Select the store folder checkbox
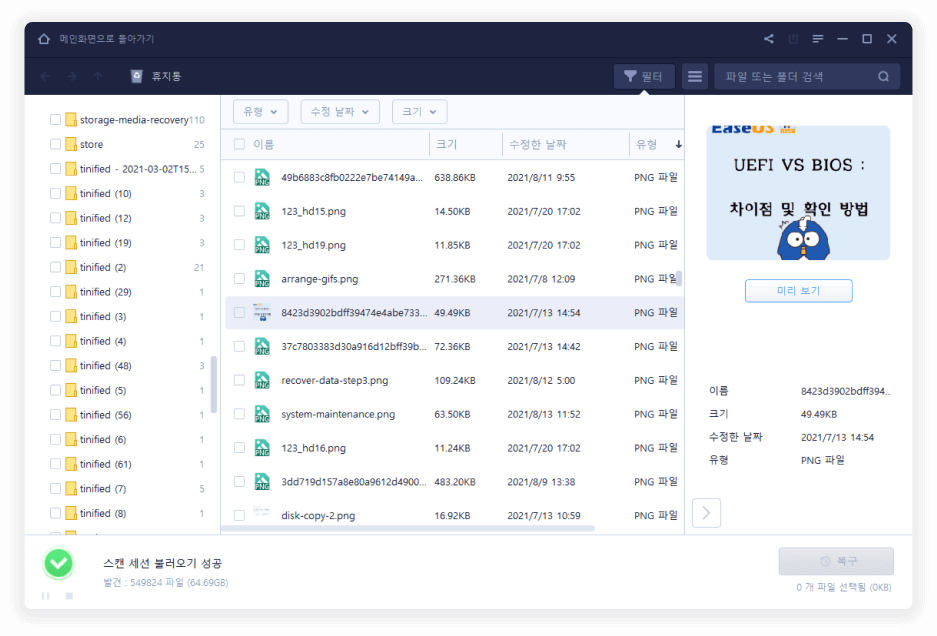This screenshot has width=937, height=636. click(55, 144)
